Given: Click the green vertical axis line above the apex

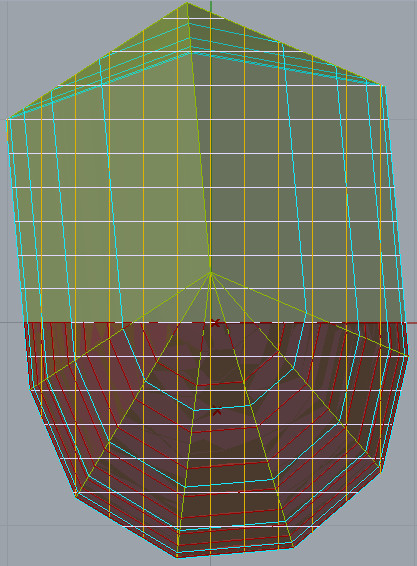Looking at the screenshot, I should tap(211, 6).
